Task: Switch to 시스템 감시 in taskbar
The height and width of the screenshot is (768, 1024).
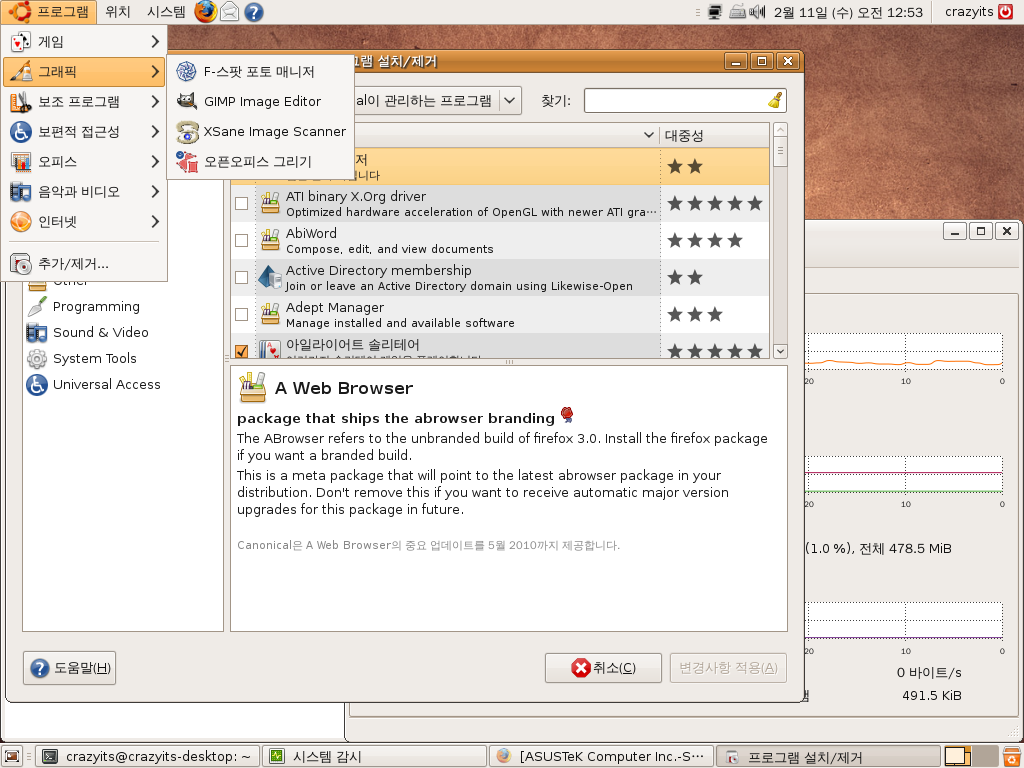Action: [x=375, y=756]
